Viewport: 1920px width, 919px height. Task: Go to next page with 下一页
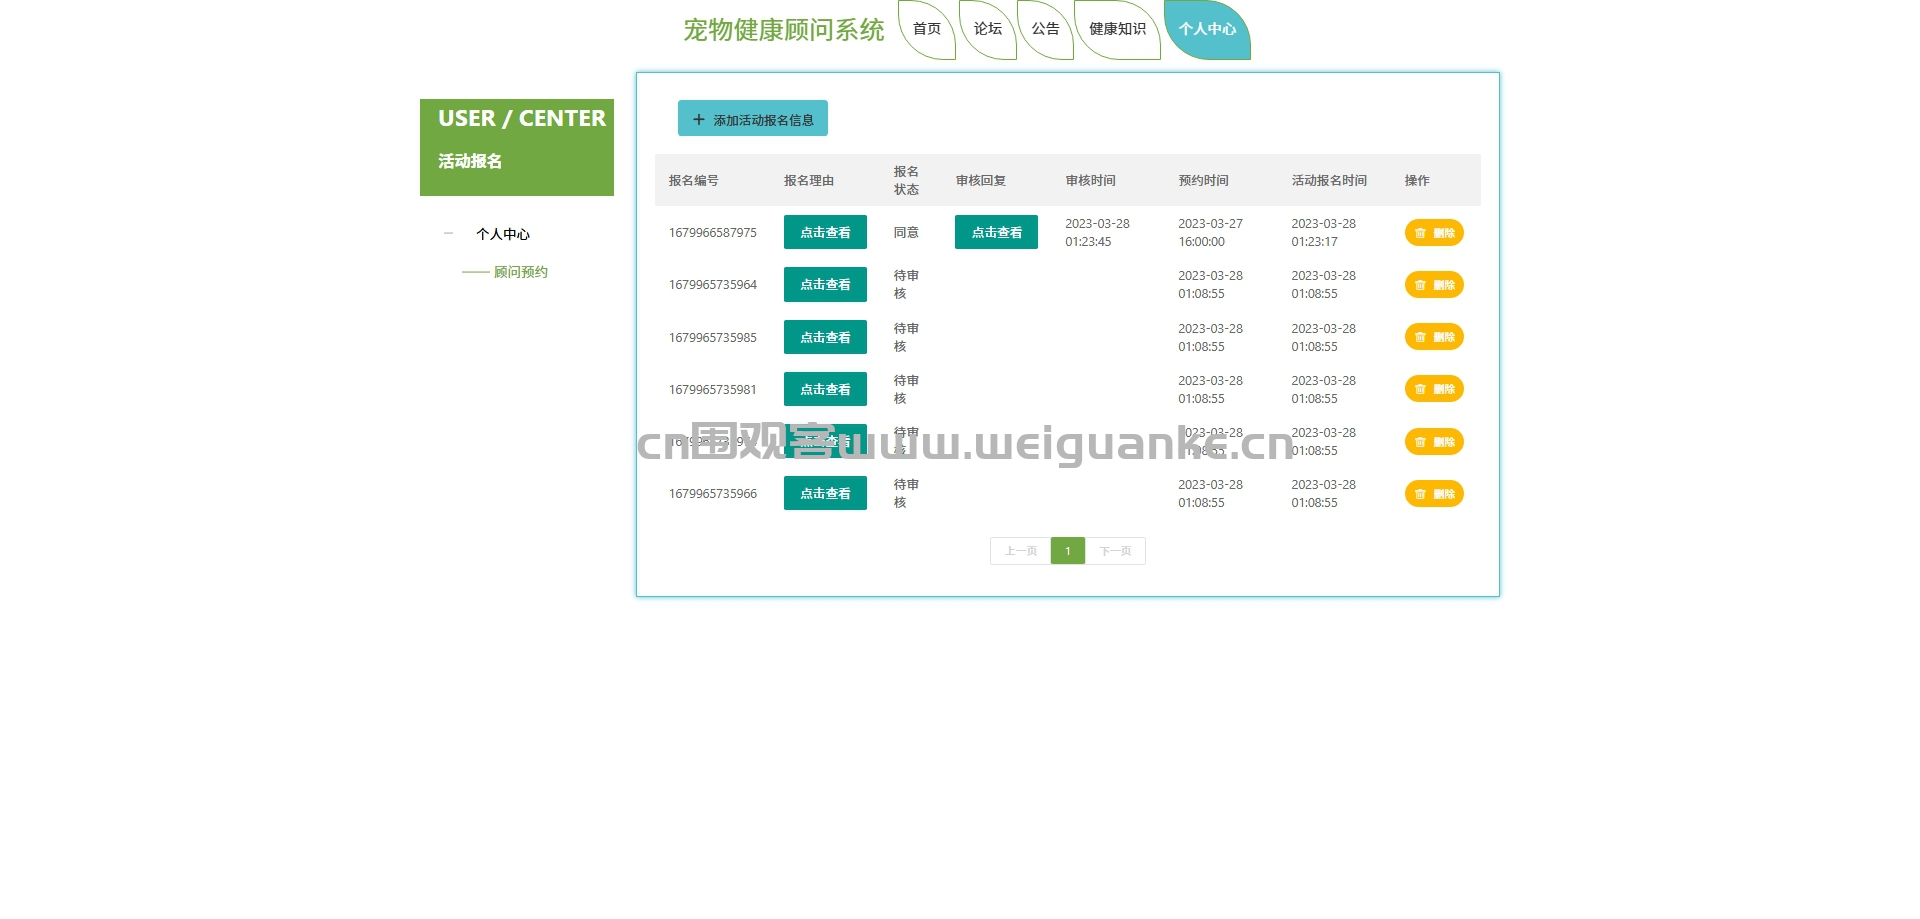(x=1115, y=551)
